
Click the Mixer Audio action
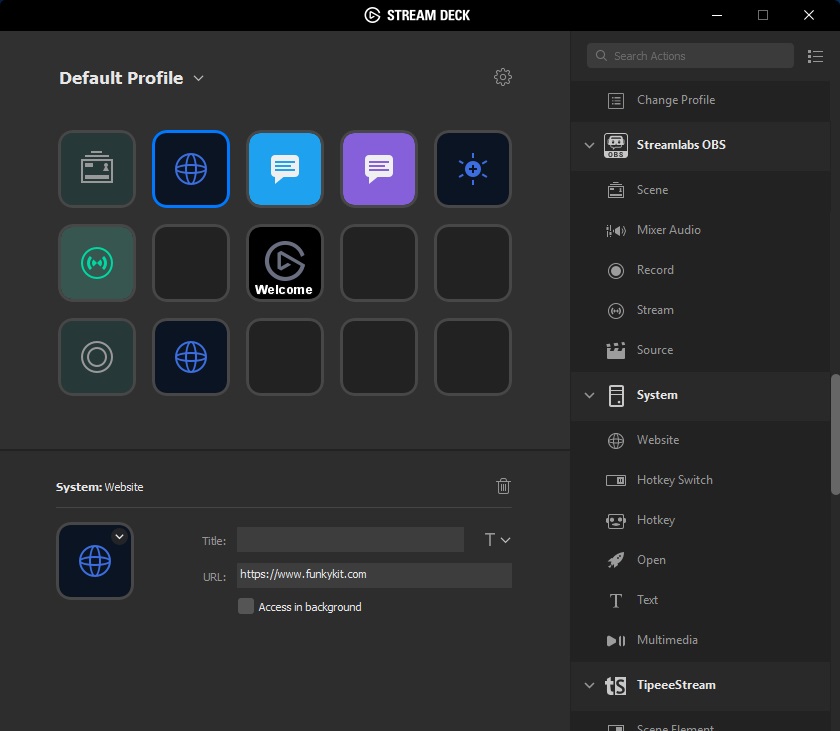(668, 230)
